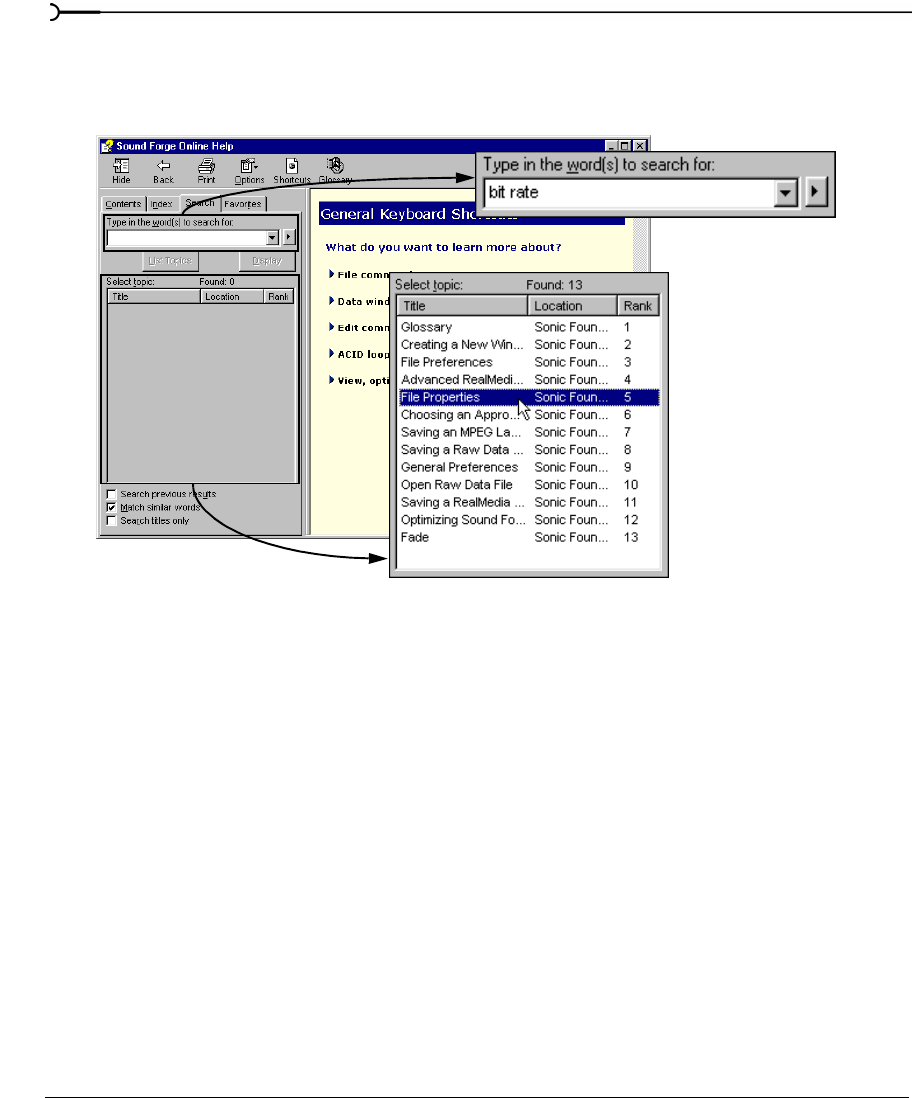
Task: Sort by enlarged Location column header
Action: (x=572, y=305)
